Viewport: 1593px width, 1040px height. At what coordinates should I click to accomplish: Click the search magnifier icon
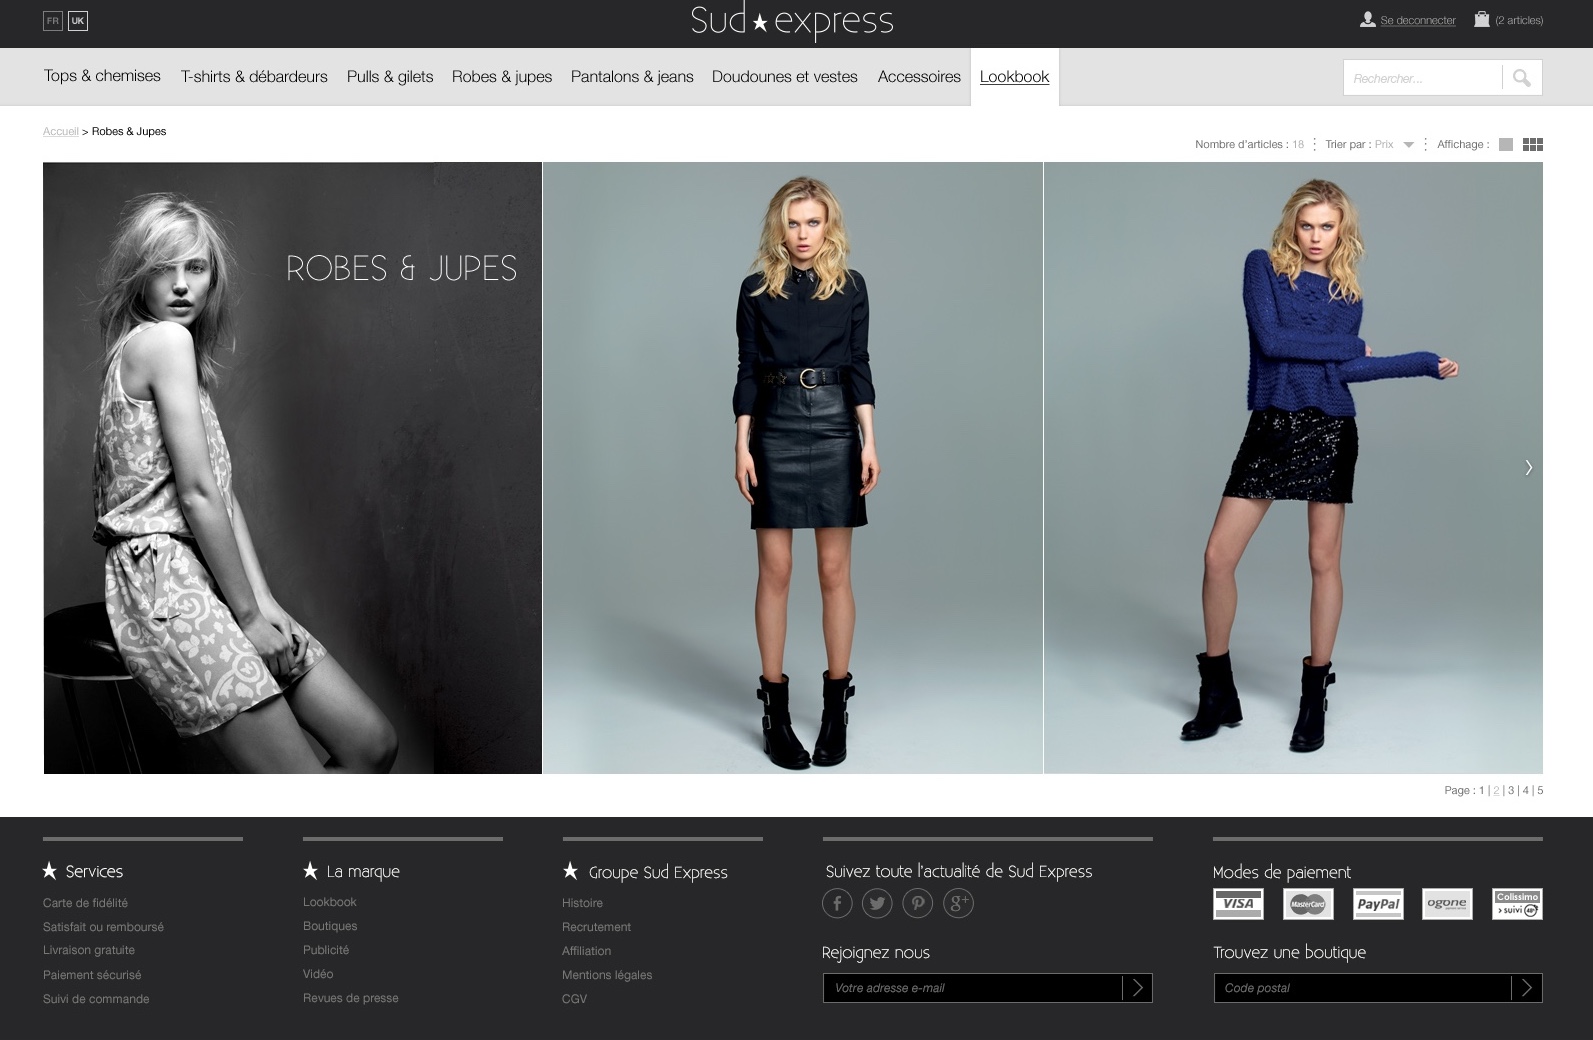[1521, 78]
